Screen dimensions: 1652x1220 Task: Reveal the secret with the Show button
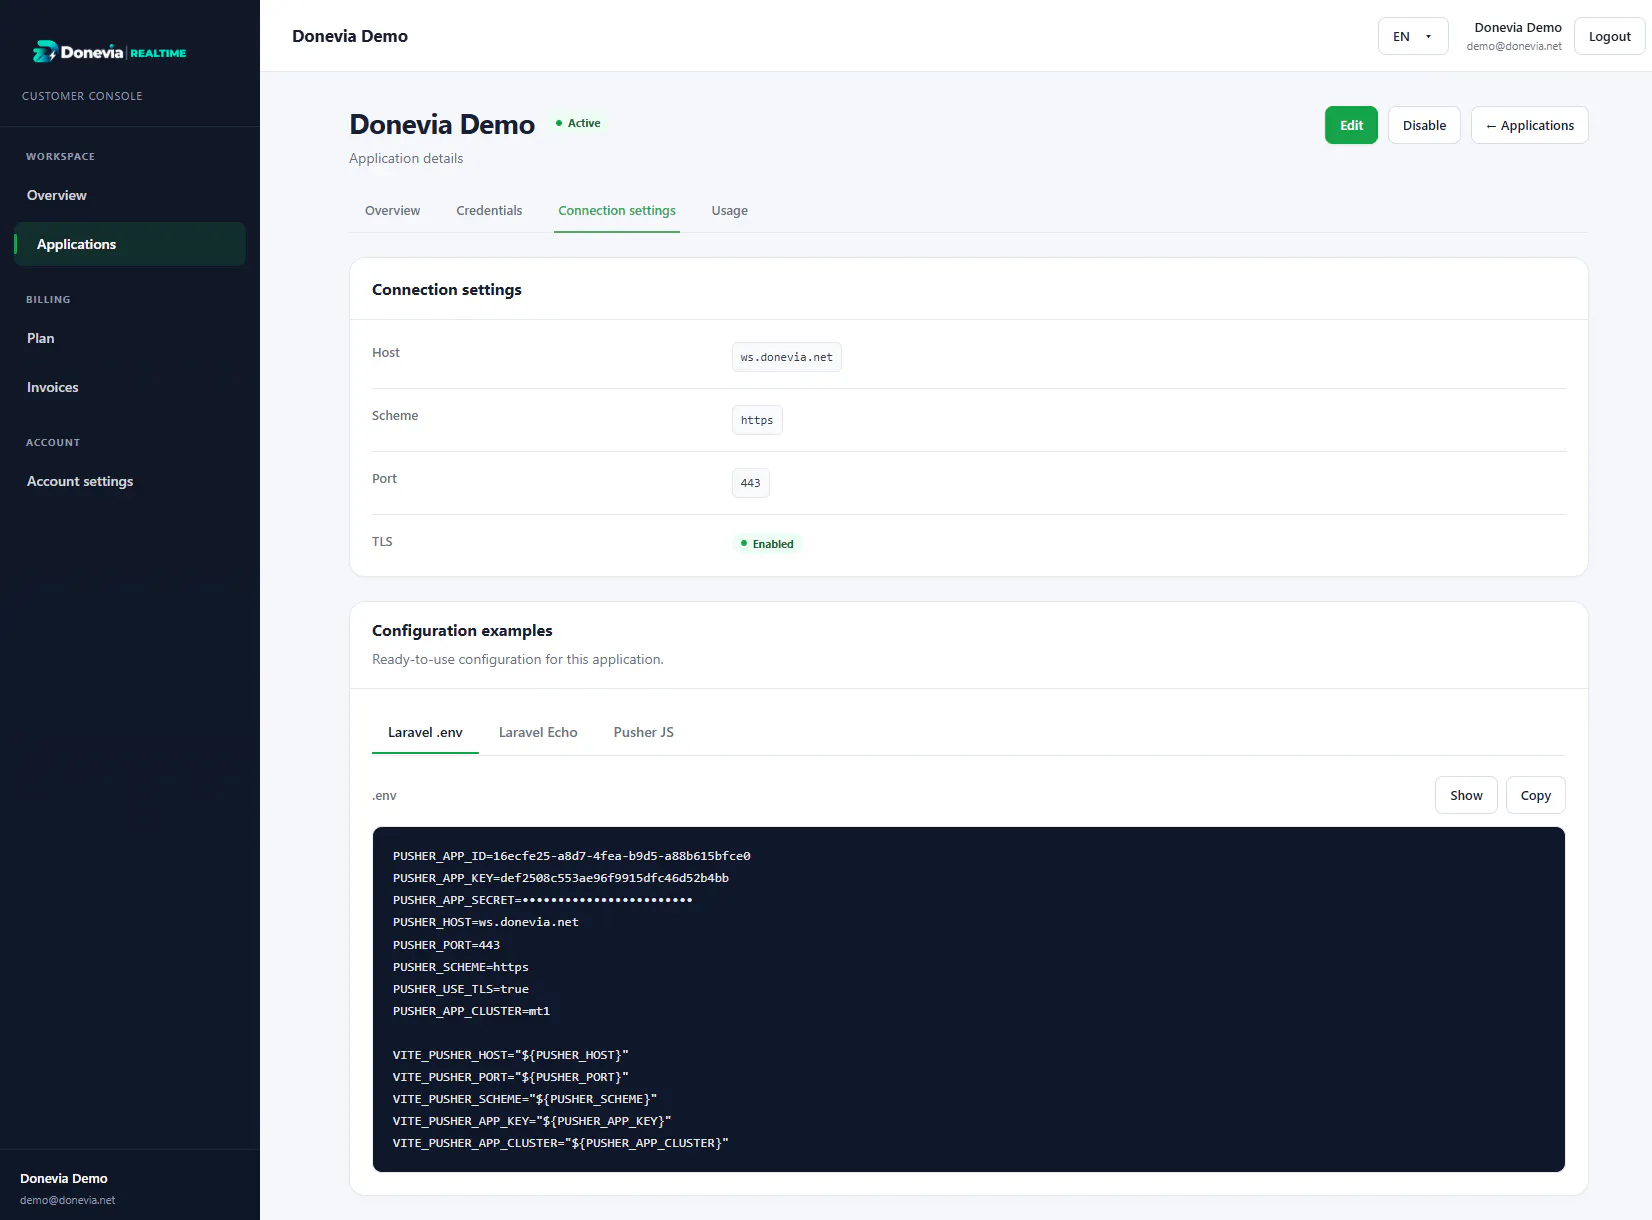point(1466,795)
